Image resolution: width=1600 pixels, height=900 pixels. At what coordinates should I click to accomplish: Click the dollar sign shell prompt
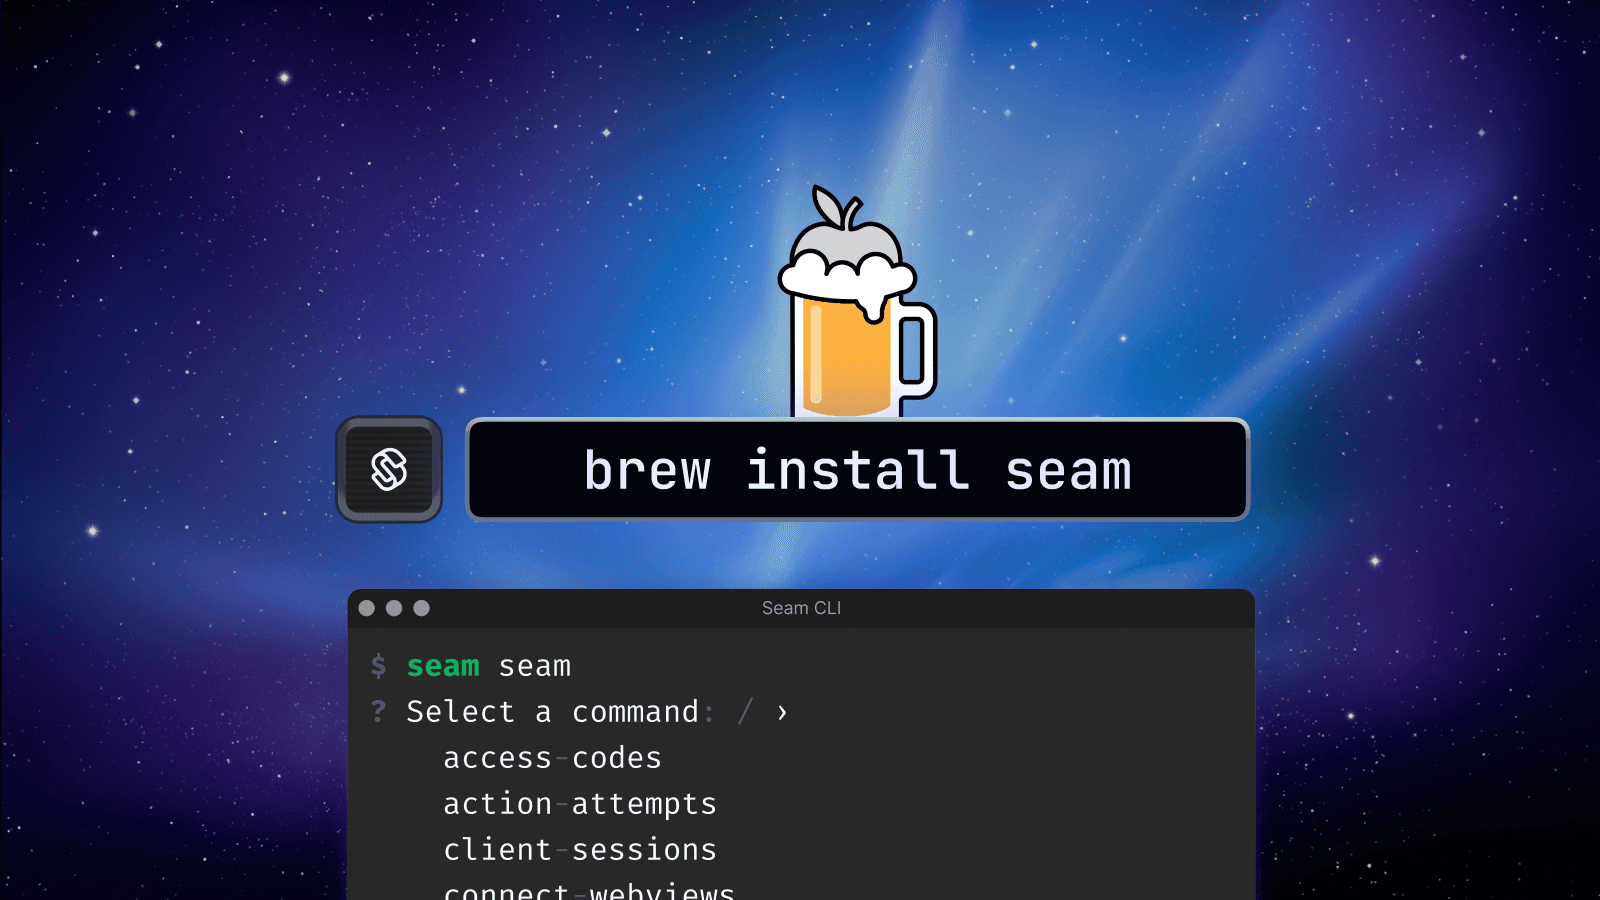click(378, 666)
